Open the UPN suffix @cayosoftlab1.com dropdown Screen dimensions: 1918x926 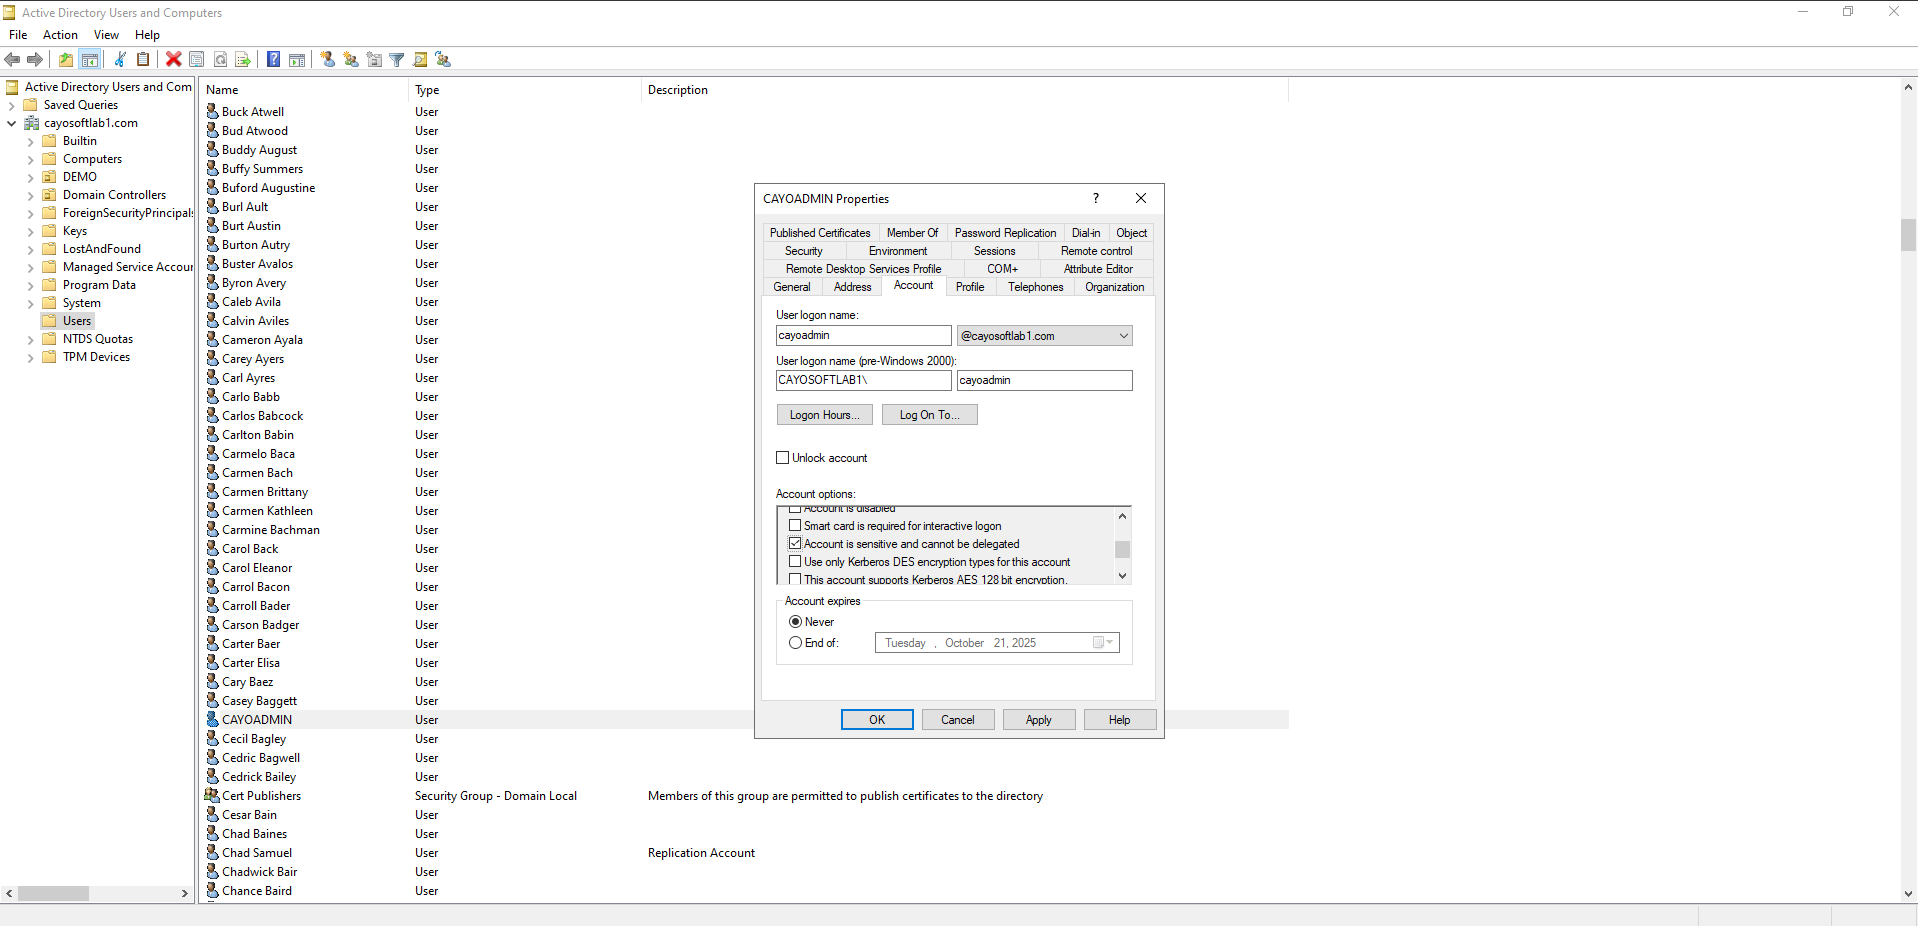click(x=1124, y=336)
